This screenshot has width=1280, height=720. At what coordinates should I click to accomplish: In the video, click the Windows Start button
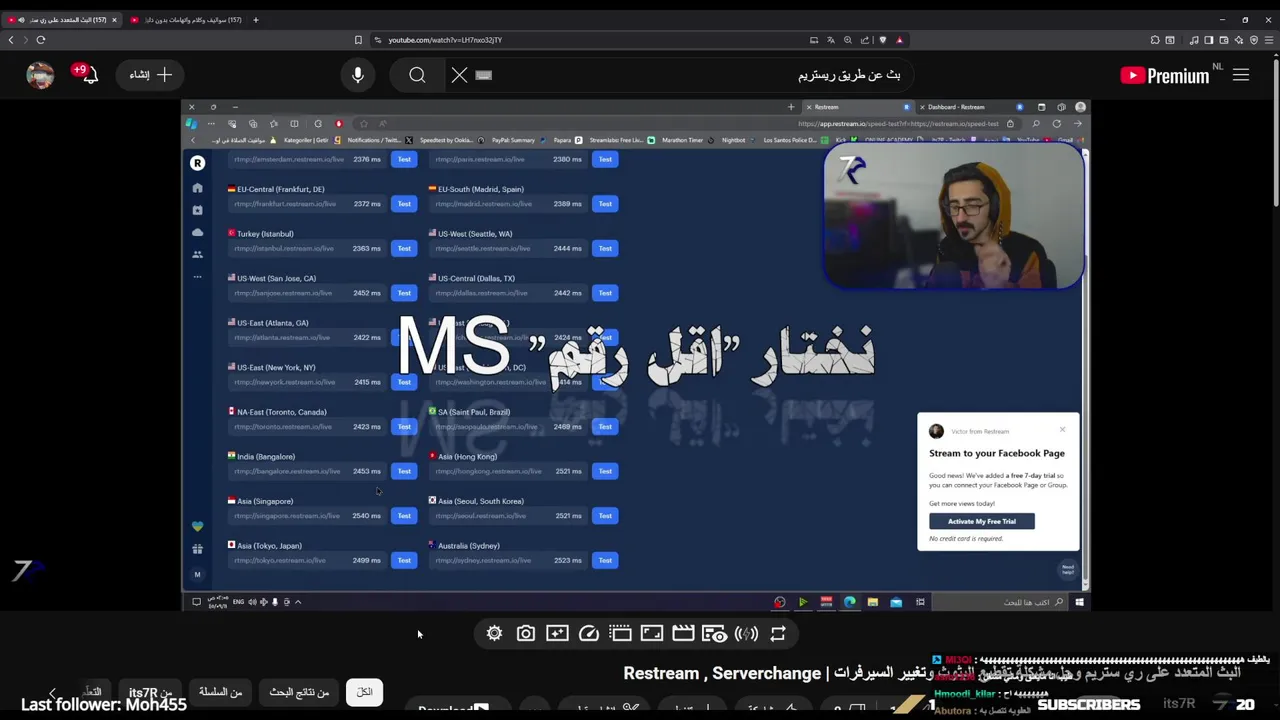1079,602
